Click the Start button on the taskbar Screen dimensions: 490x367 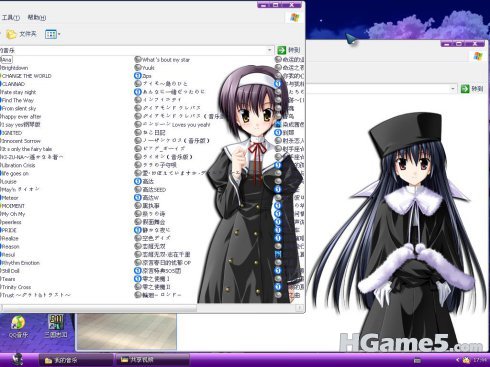coord(17,359)
